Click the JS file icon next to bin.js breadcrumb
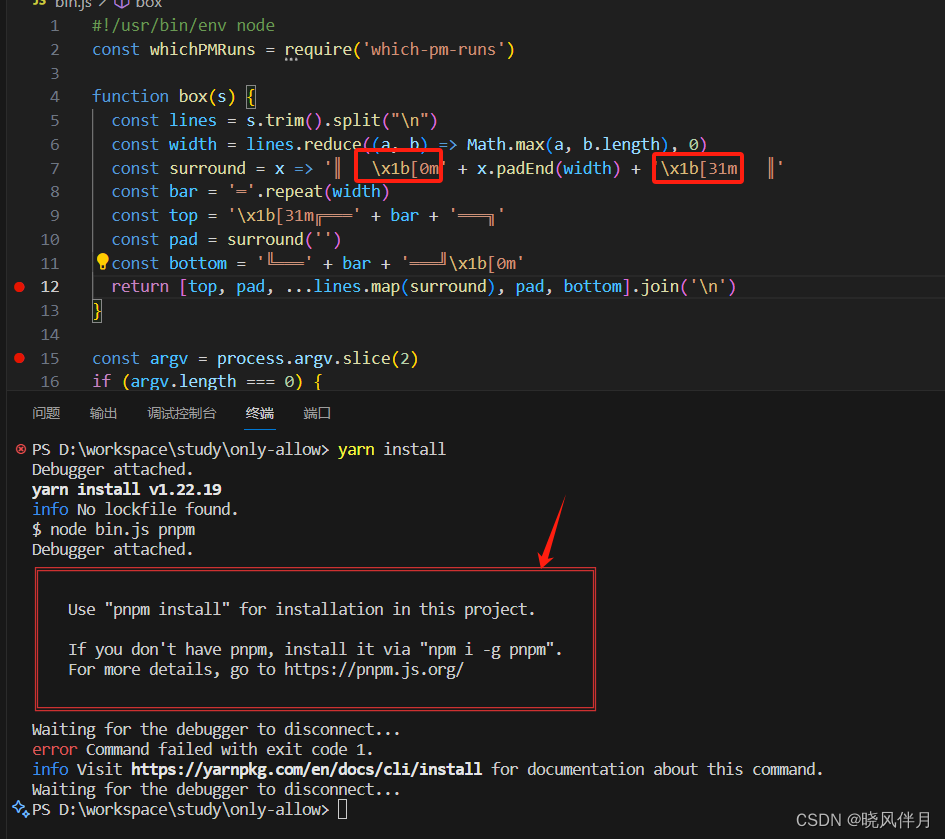945x839 pixels. [x=39, y=5]
